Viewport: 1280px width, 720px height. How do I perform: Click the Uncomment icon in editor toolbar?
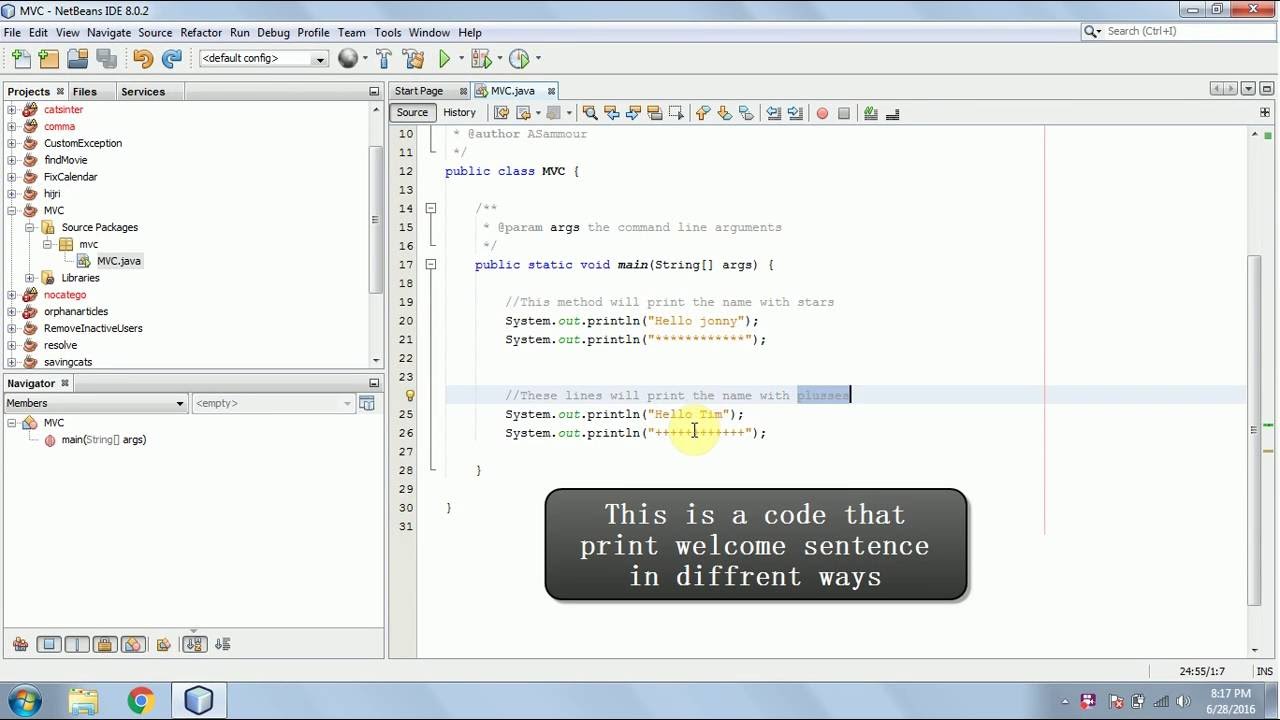(x=892, y=113)
